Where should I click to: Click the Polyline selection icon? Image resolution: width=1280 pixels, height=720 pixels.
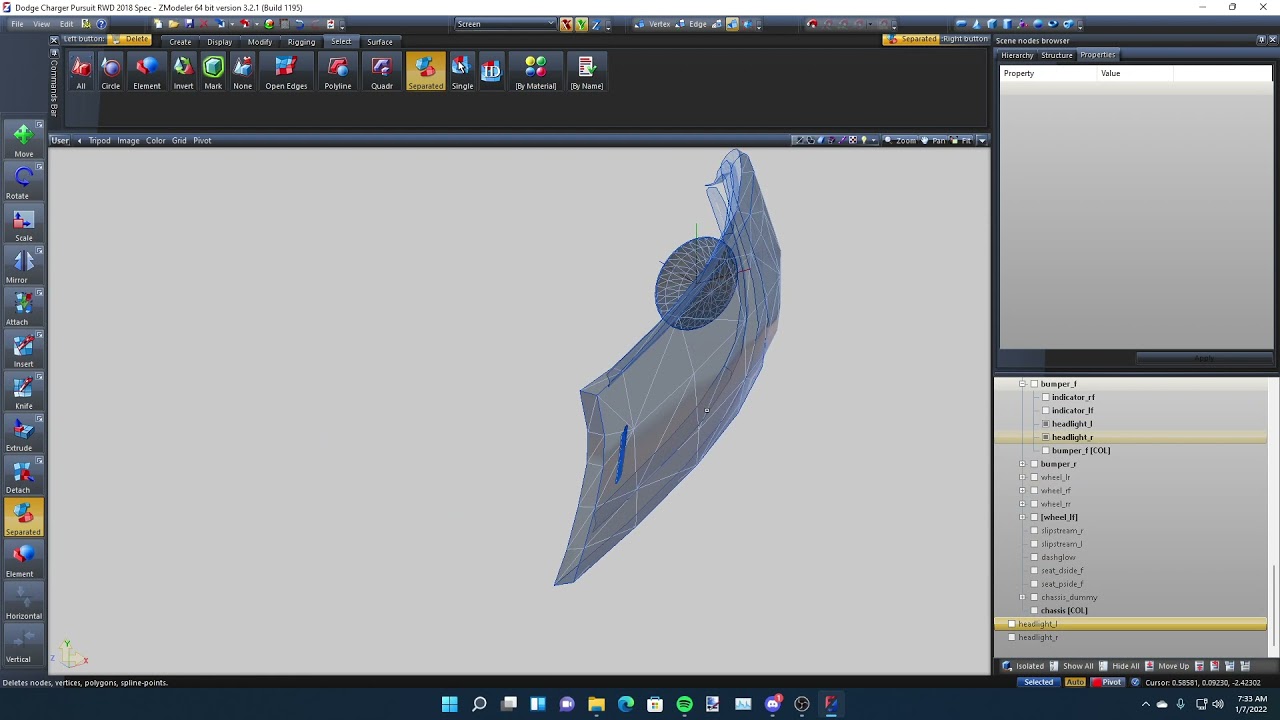338,72
